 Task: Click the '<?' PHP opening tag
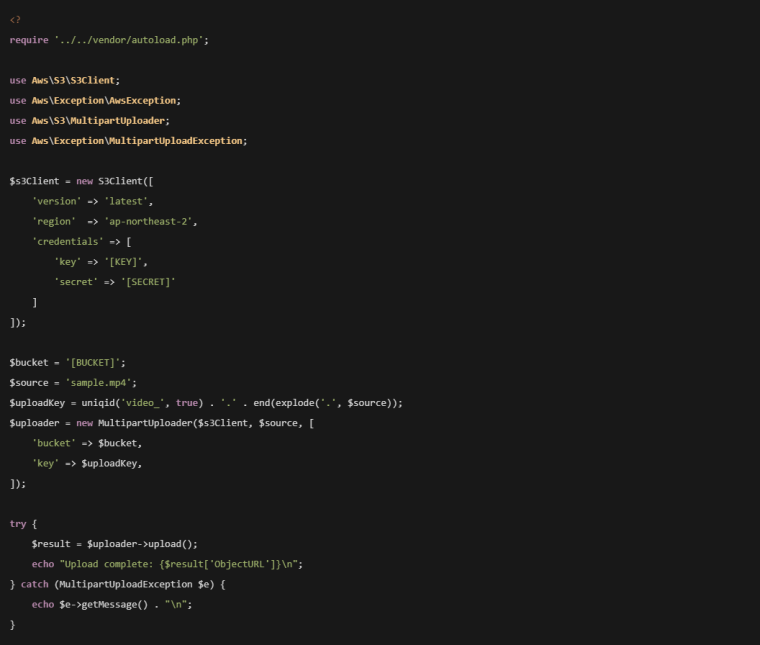tap(15, 20)
